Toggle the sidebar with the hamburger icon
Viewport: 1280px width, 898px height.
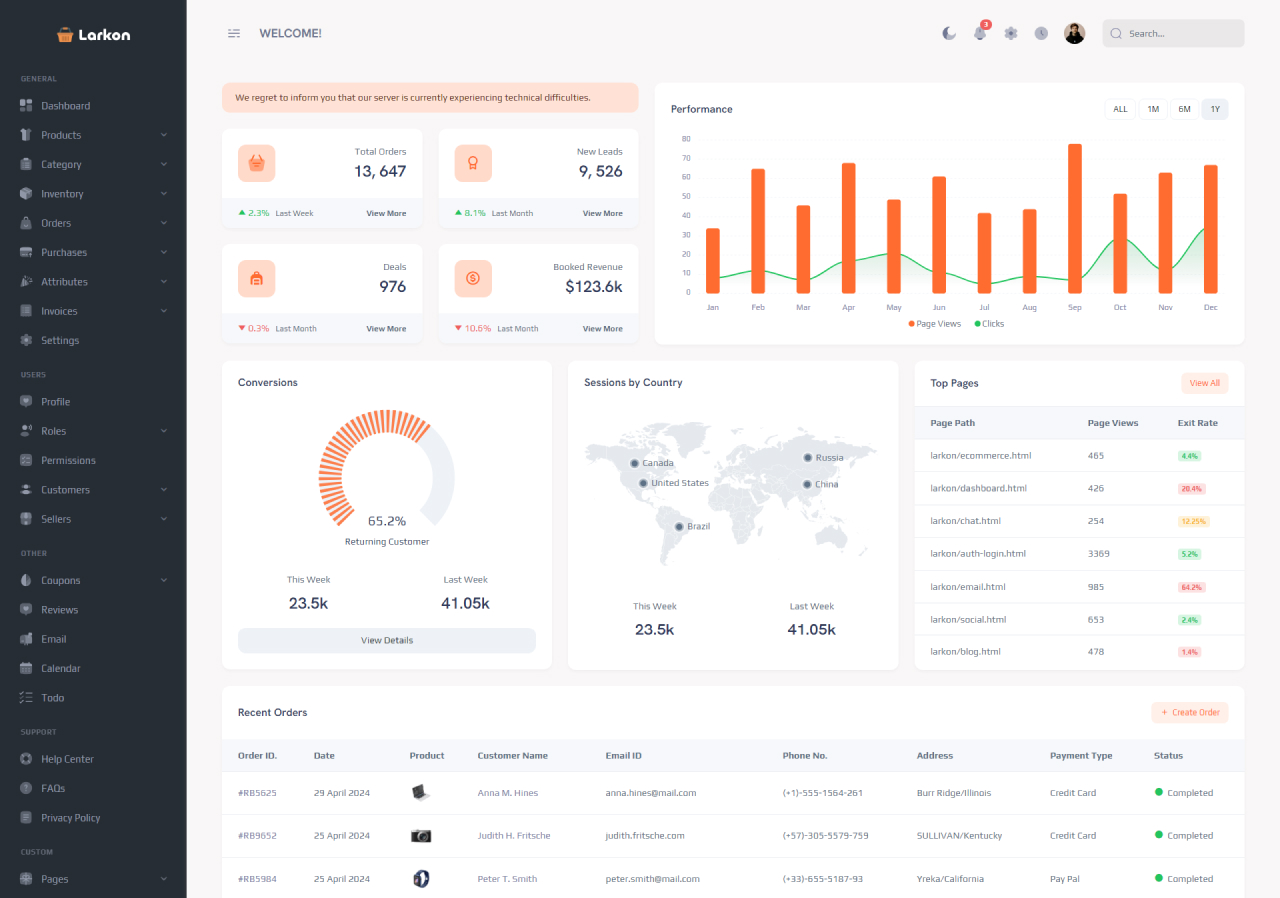click(x=234, y=33)
